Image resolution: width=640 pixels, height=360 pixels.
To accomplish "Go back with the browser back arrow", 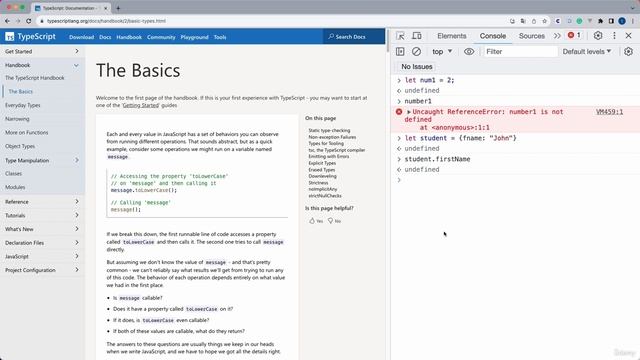I will click(x=7, y=21).
